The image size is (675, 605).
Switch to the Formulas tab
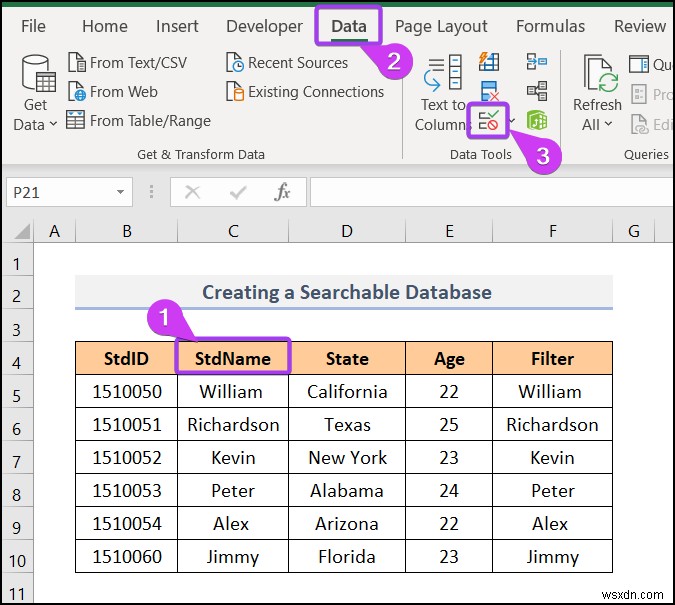[x=550, y=27]
